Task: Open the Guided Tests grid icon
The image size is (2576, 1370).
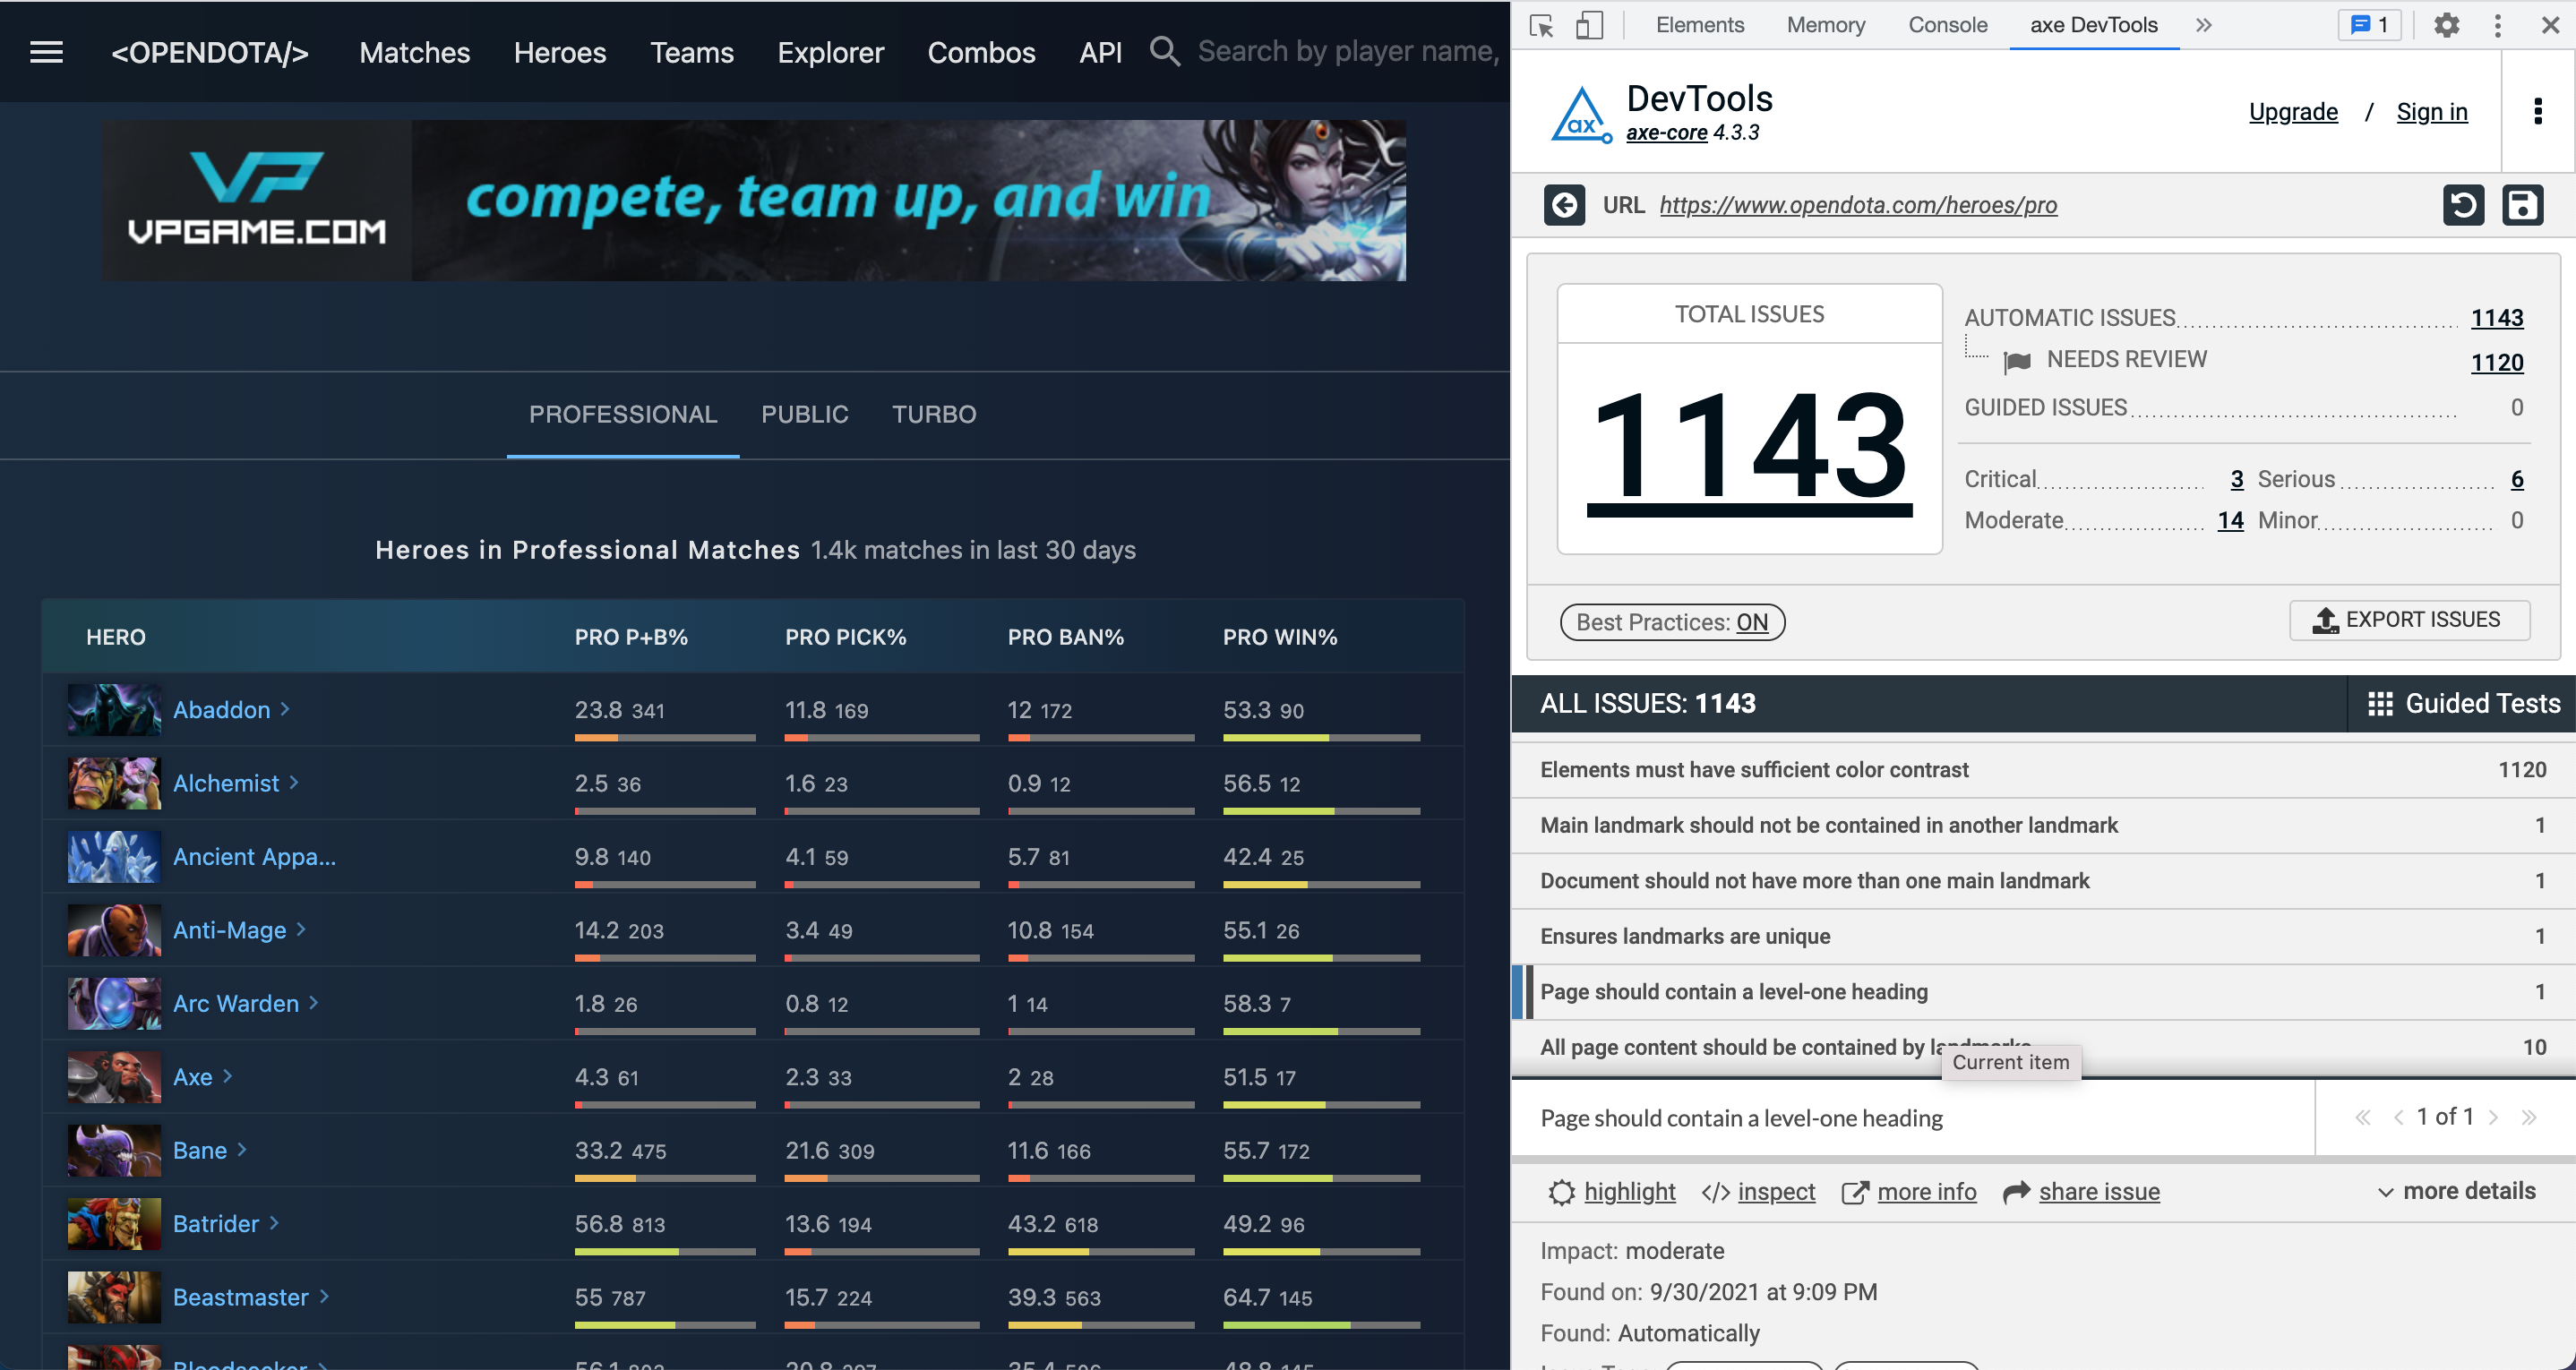Action: 2381,703
